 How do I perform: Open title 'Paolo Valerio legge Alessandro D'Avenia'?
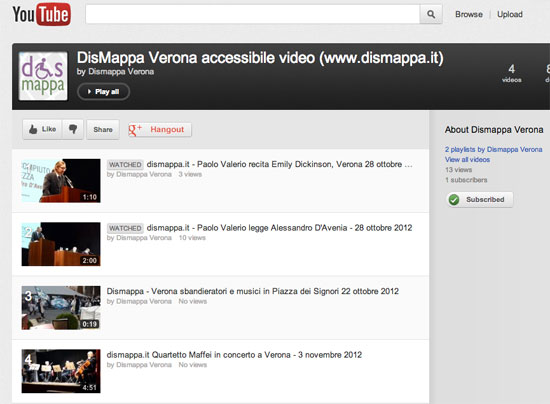pos(279,228)
